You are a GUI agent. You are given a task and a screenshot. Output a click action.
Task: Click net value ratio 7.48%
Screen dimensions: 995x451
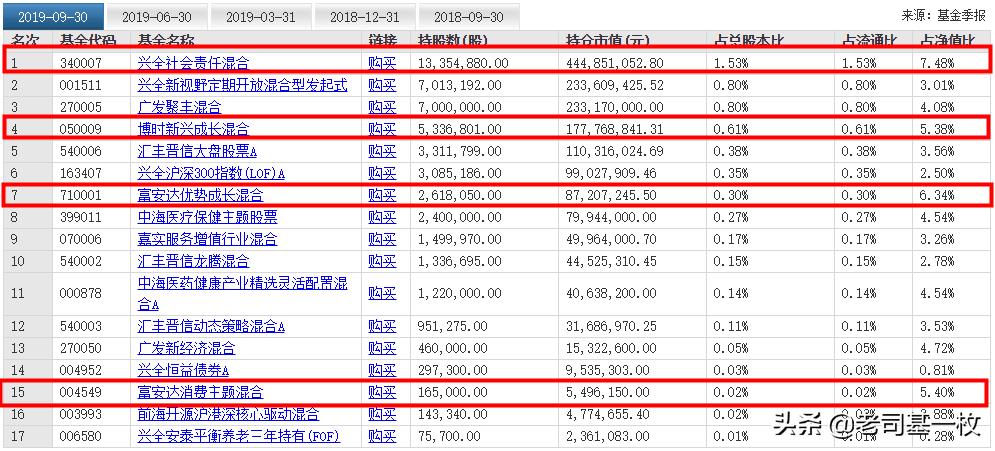click(937, 63)
